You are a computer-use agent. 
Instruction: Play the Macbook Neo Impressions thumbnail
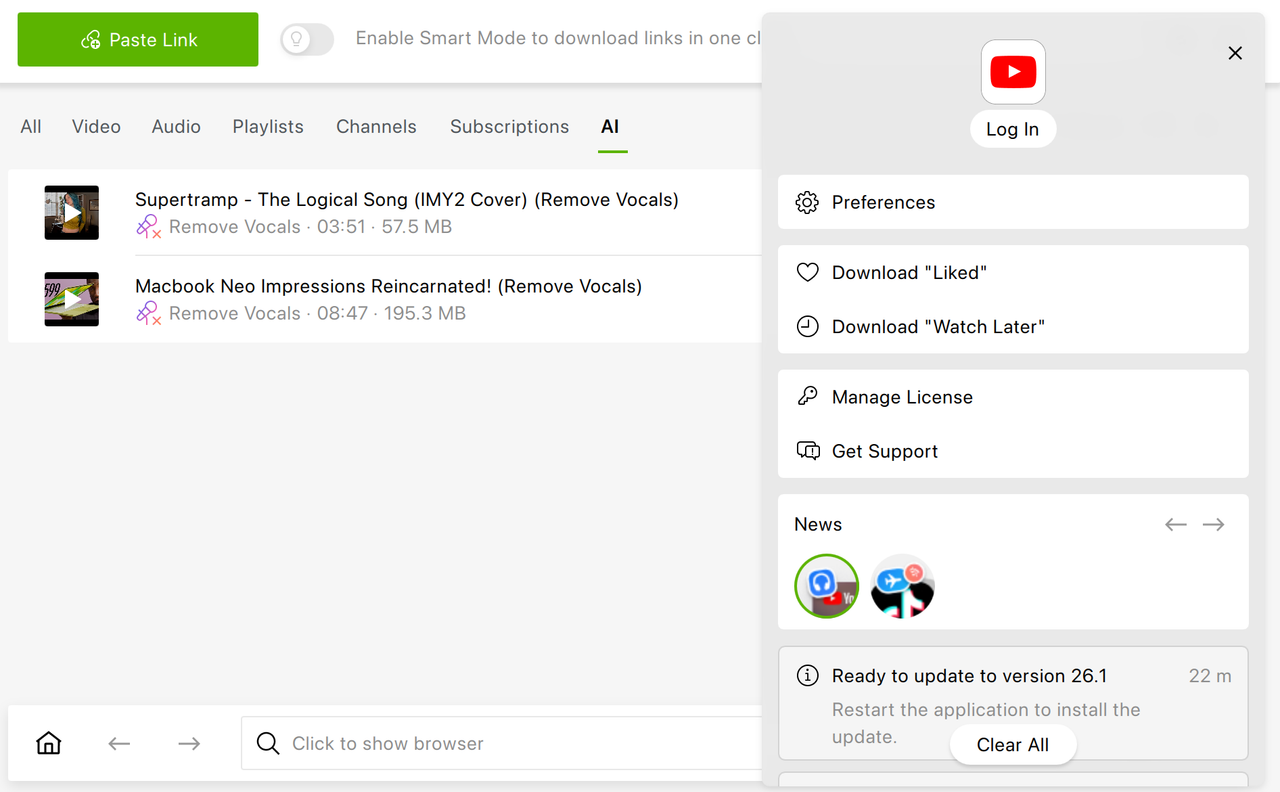point(72,299)
